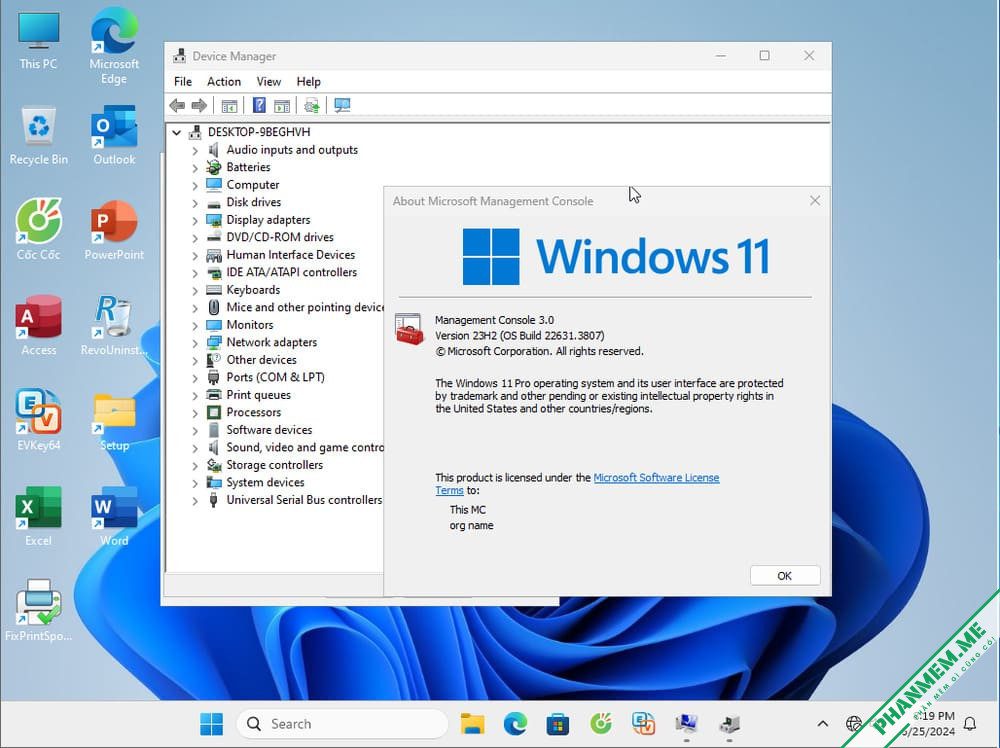Select Ports (COM & LPT) tree item
1000x748 pixels.
click(x=275, y=378)
